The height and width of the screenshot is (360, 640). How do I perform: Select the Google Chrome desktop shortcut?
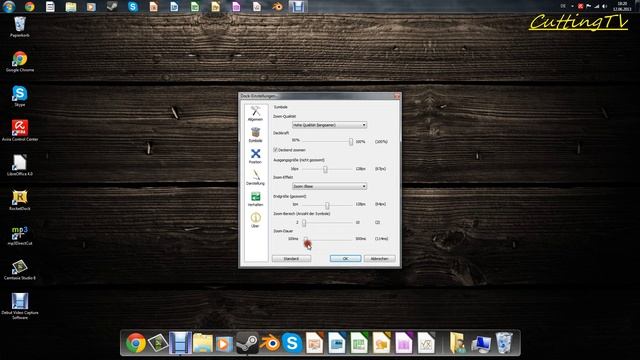[20, 62]
